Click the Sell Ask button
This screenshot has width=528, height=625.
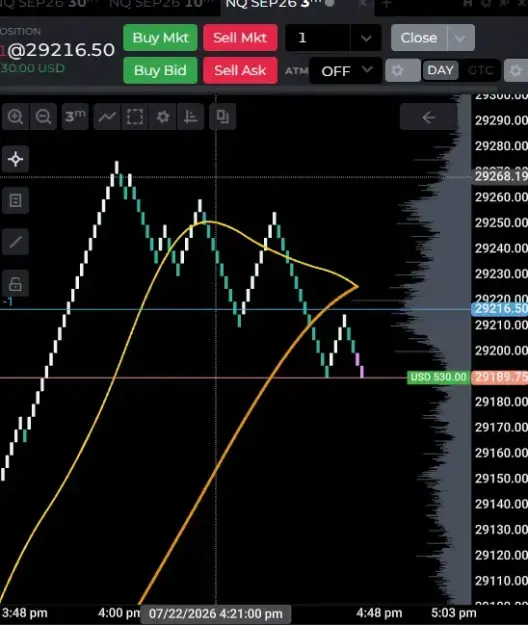(x=240, y=71)
